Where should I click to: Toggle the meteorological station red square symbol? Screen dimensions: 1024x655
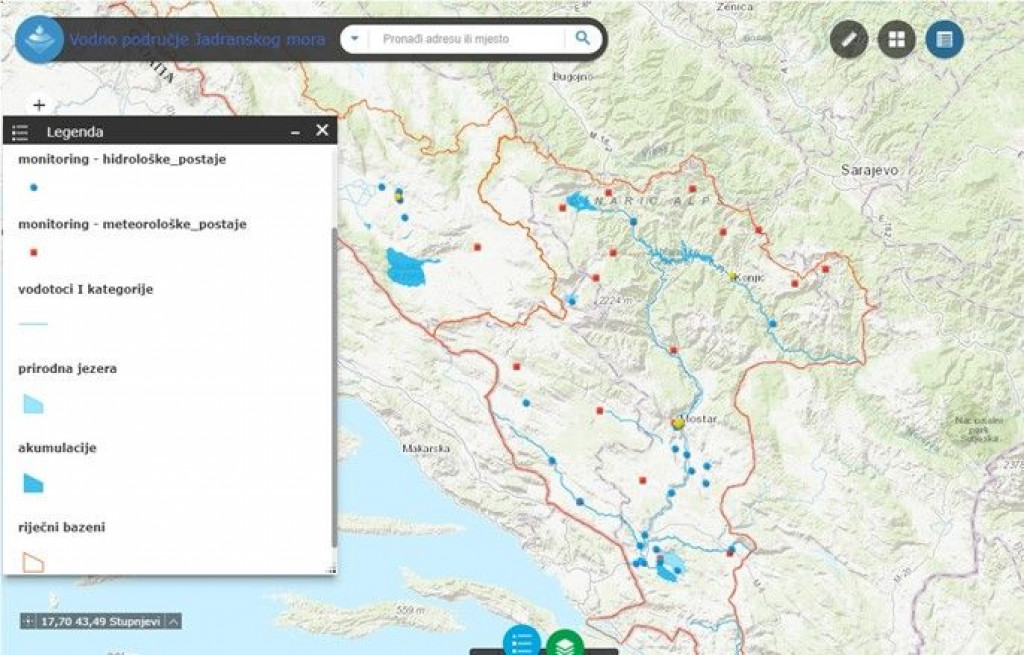(35, 252)
